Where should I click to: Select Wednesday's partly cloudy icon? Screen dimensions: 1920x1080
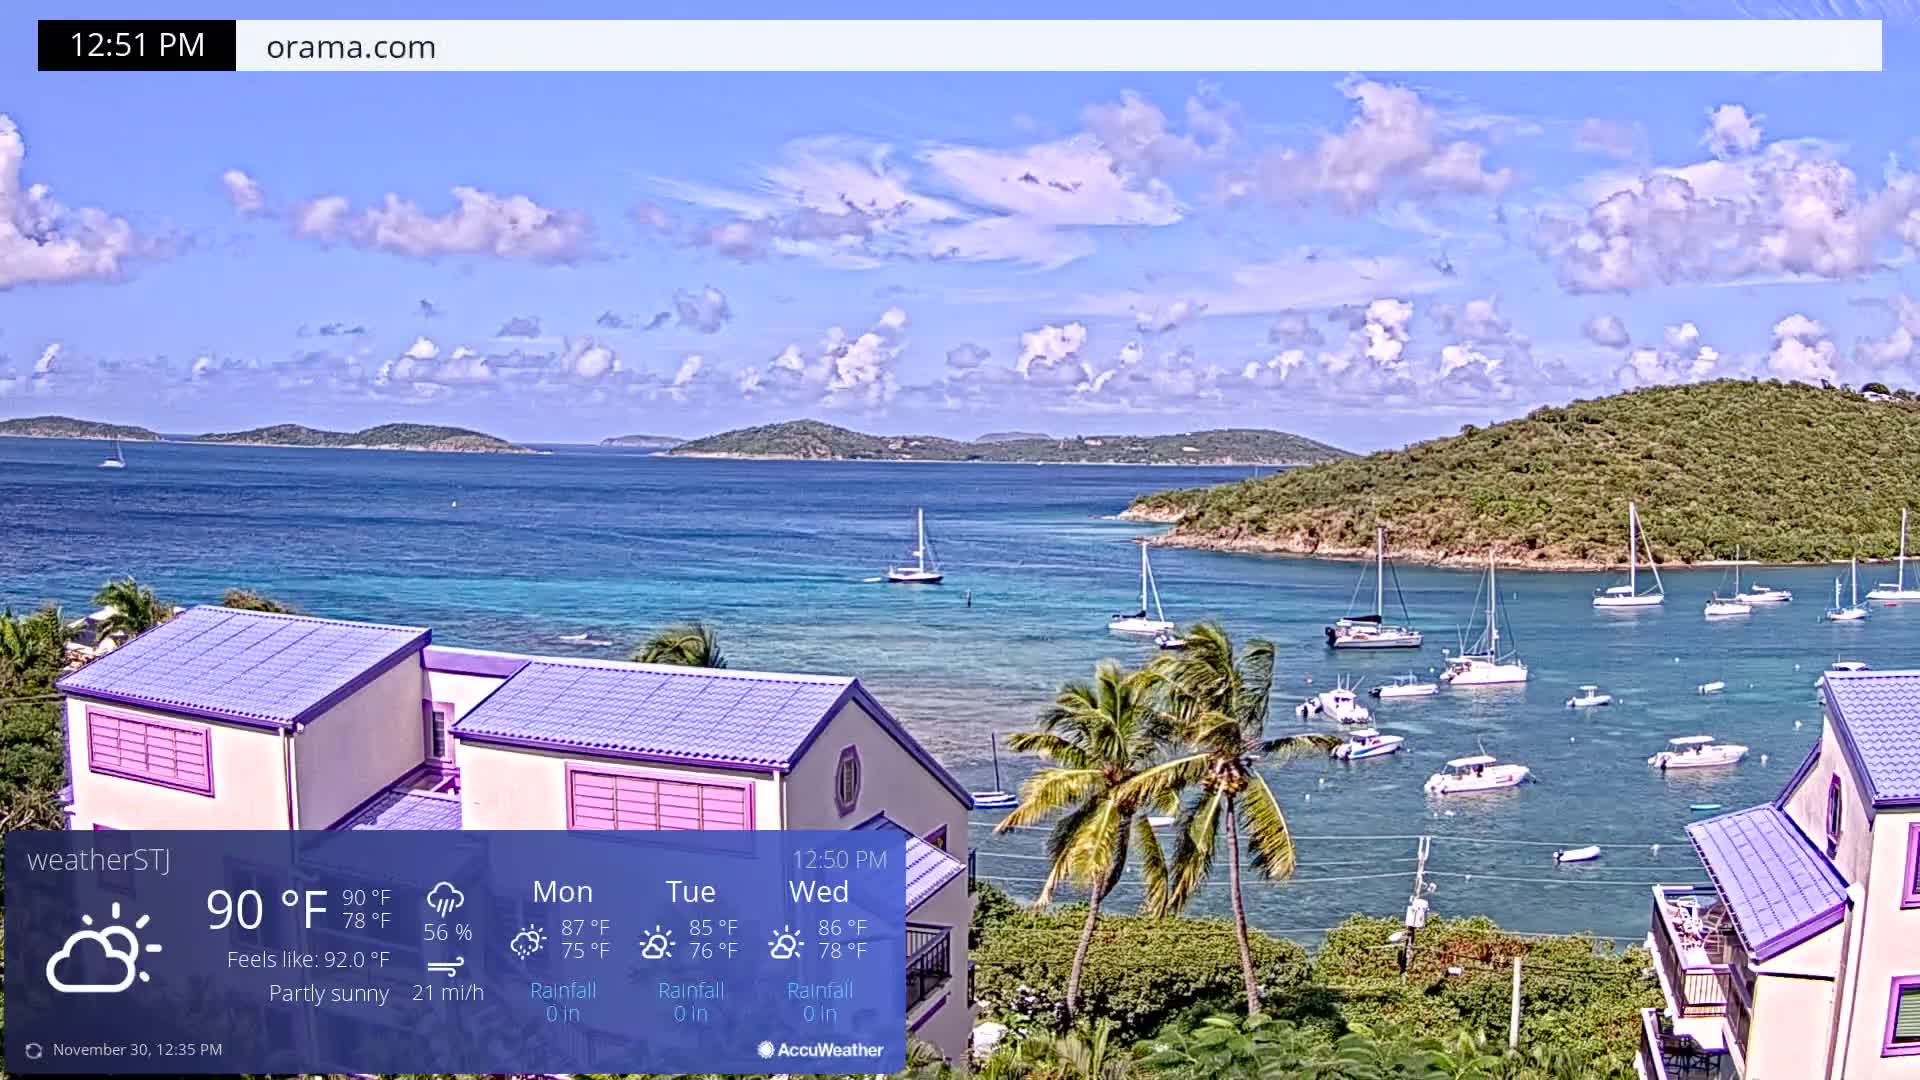(x=786, y=940)
